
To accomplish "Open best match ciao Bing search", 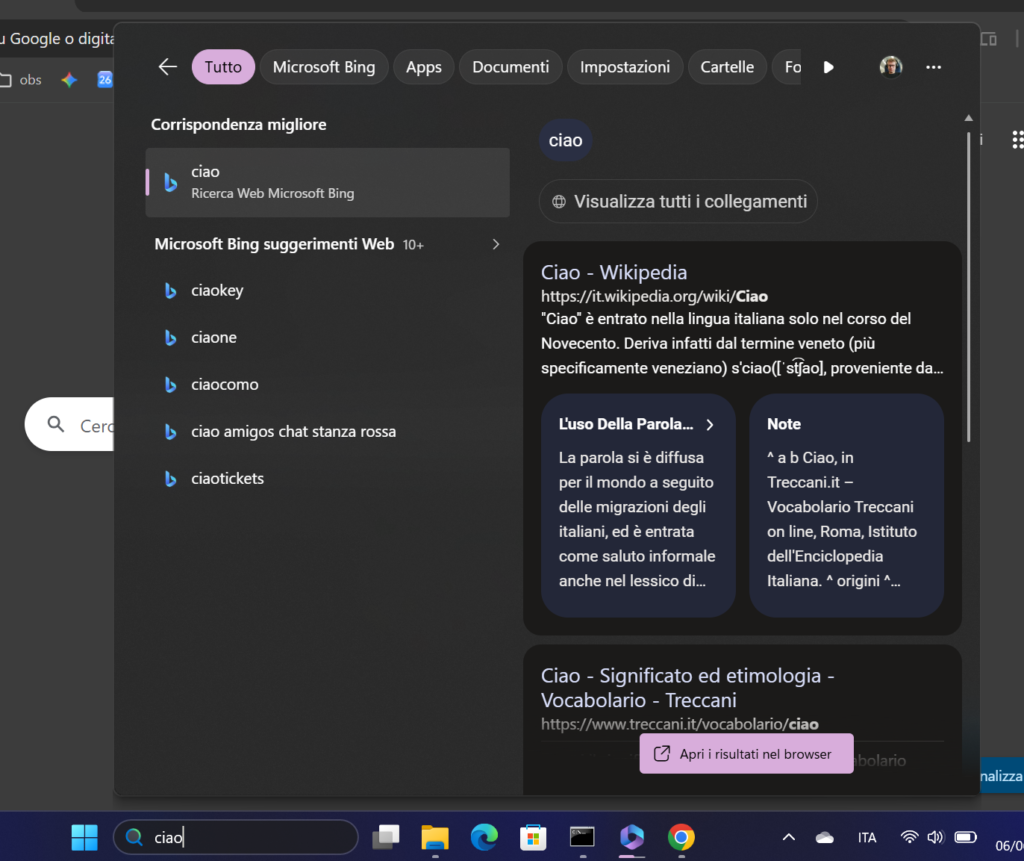I will click(327, 182).
